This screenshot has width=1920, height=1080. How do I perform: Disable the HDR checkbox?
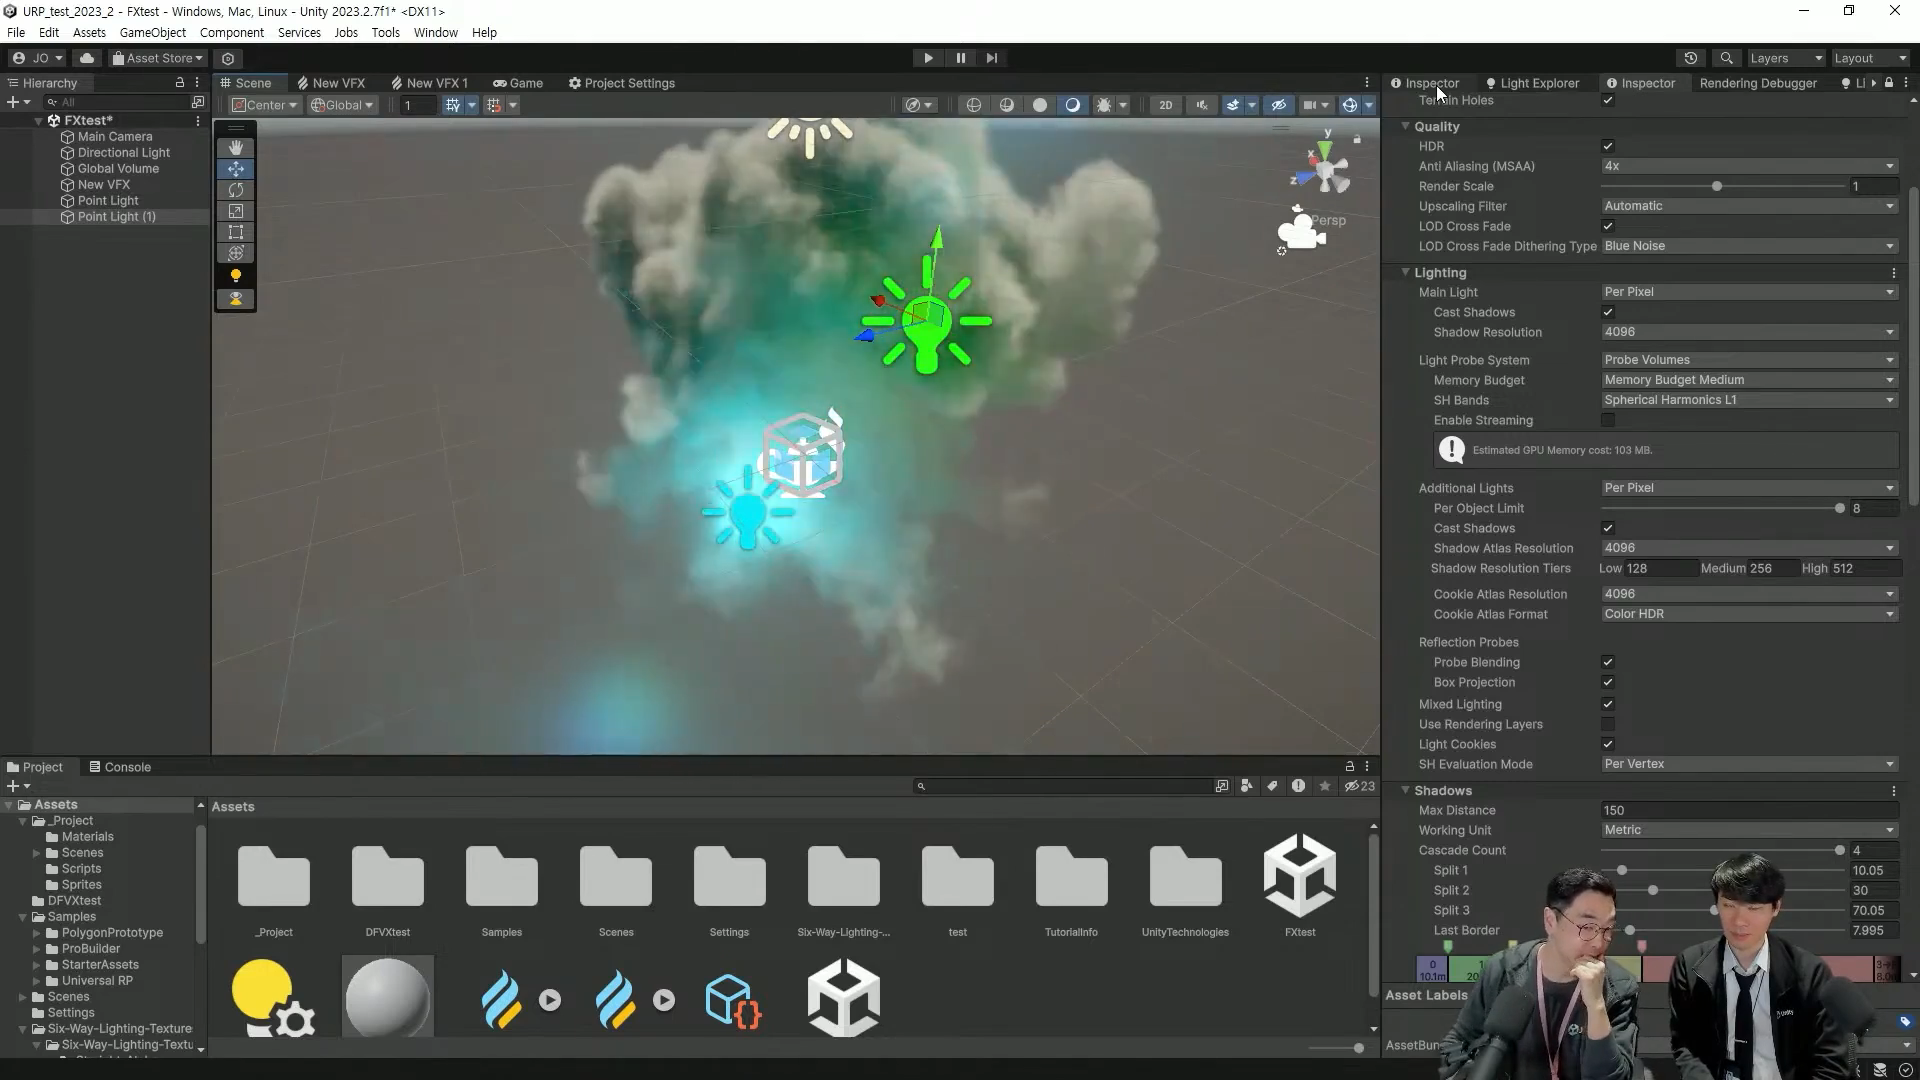pos(1608,146)
